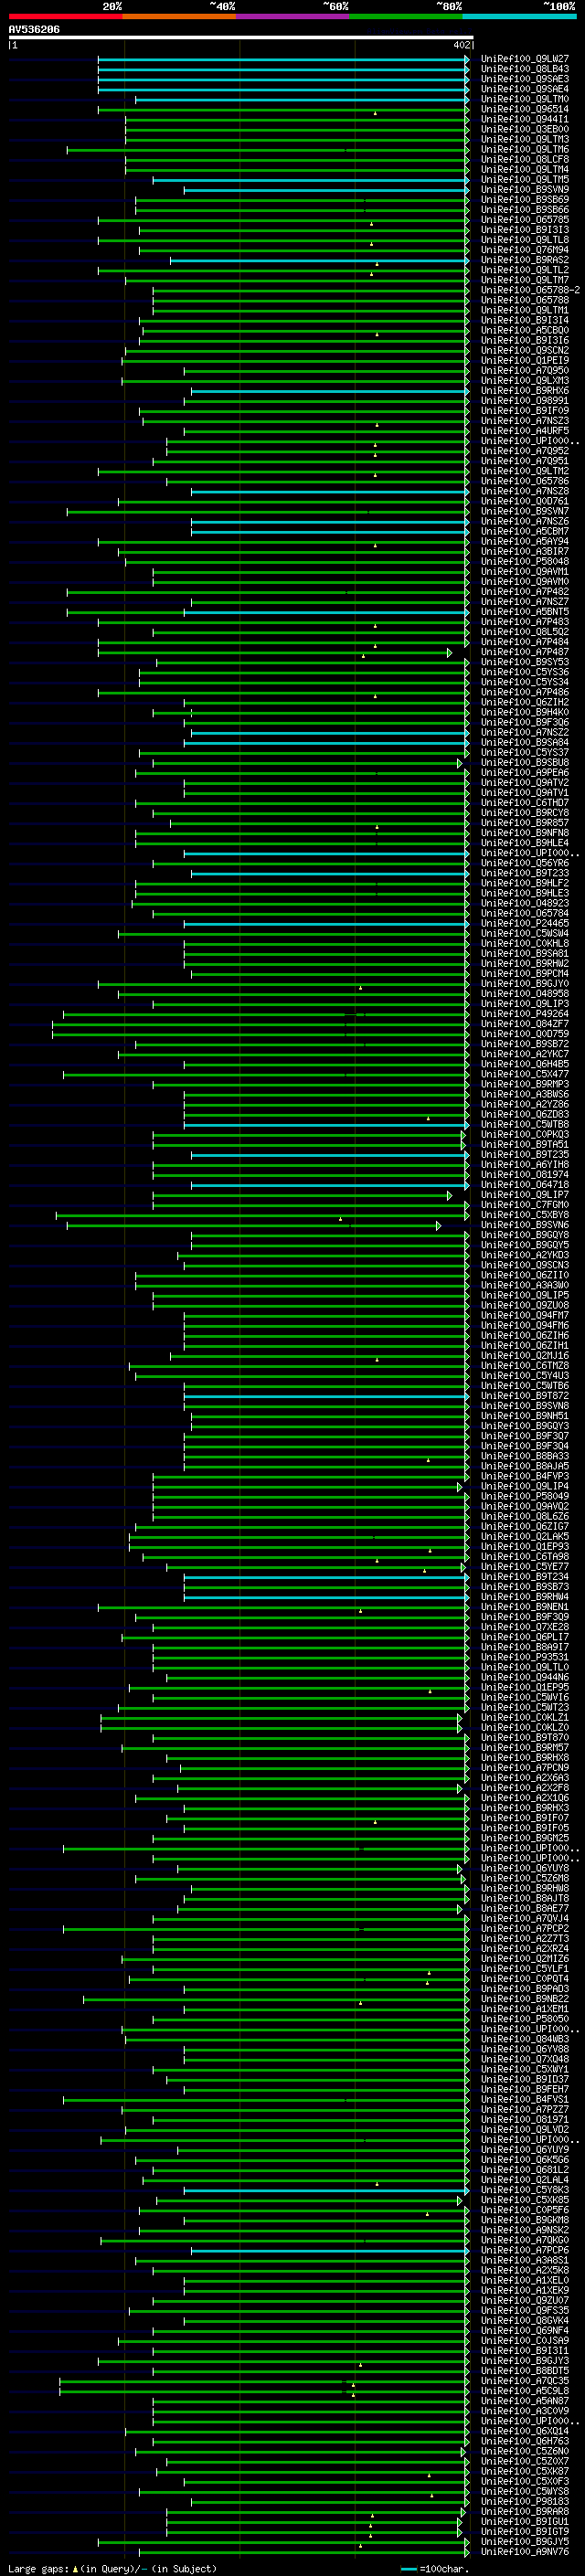Select the UniRef100_B9RAS2 label
The height and width of the screenshot is (2576, 585).
click(x=524, y=260)
